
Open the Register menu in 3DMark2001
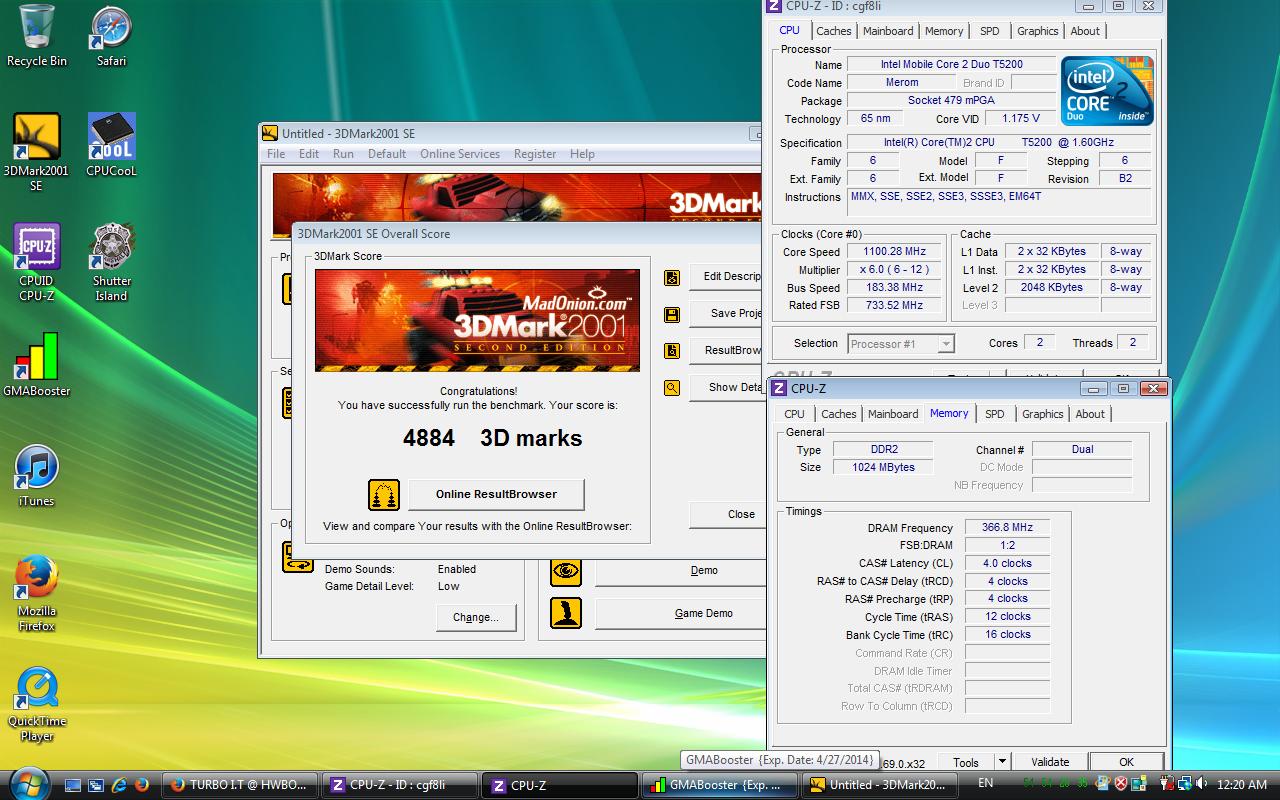coord(535,154)
